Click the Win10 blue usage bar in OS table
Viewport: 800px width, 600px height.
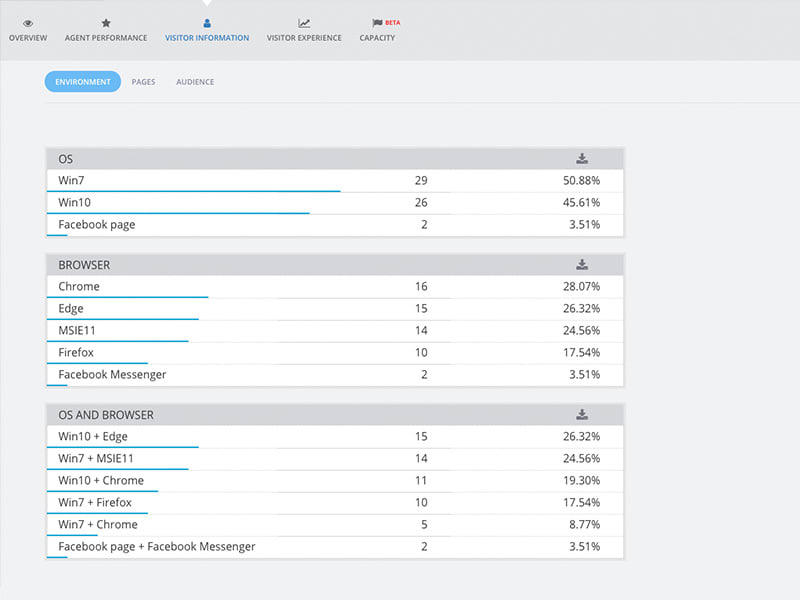pyautogui.click(x=178, y=213)
